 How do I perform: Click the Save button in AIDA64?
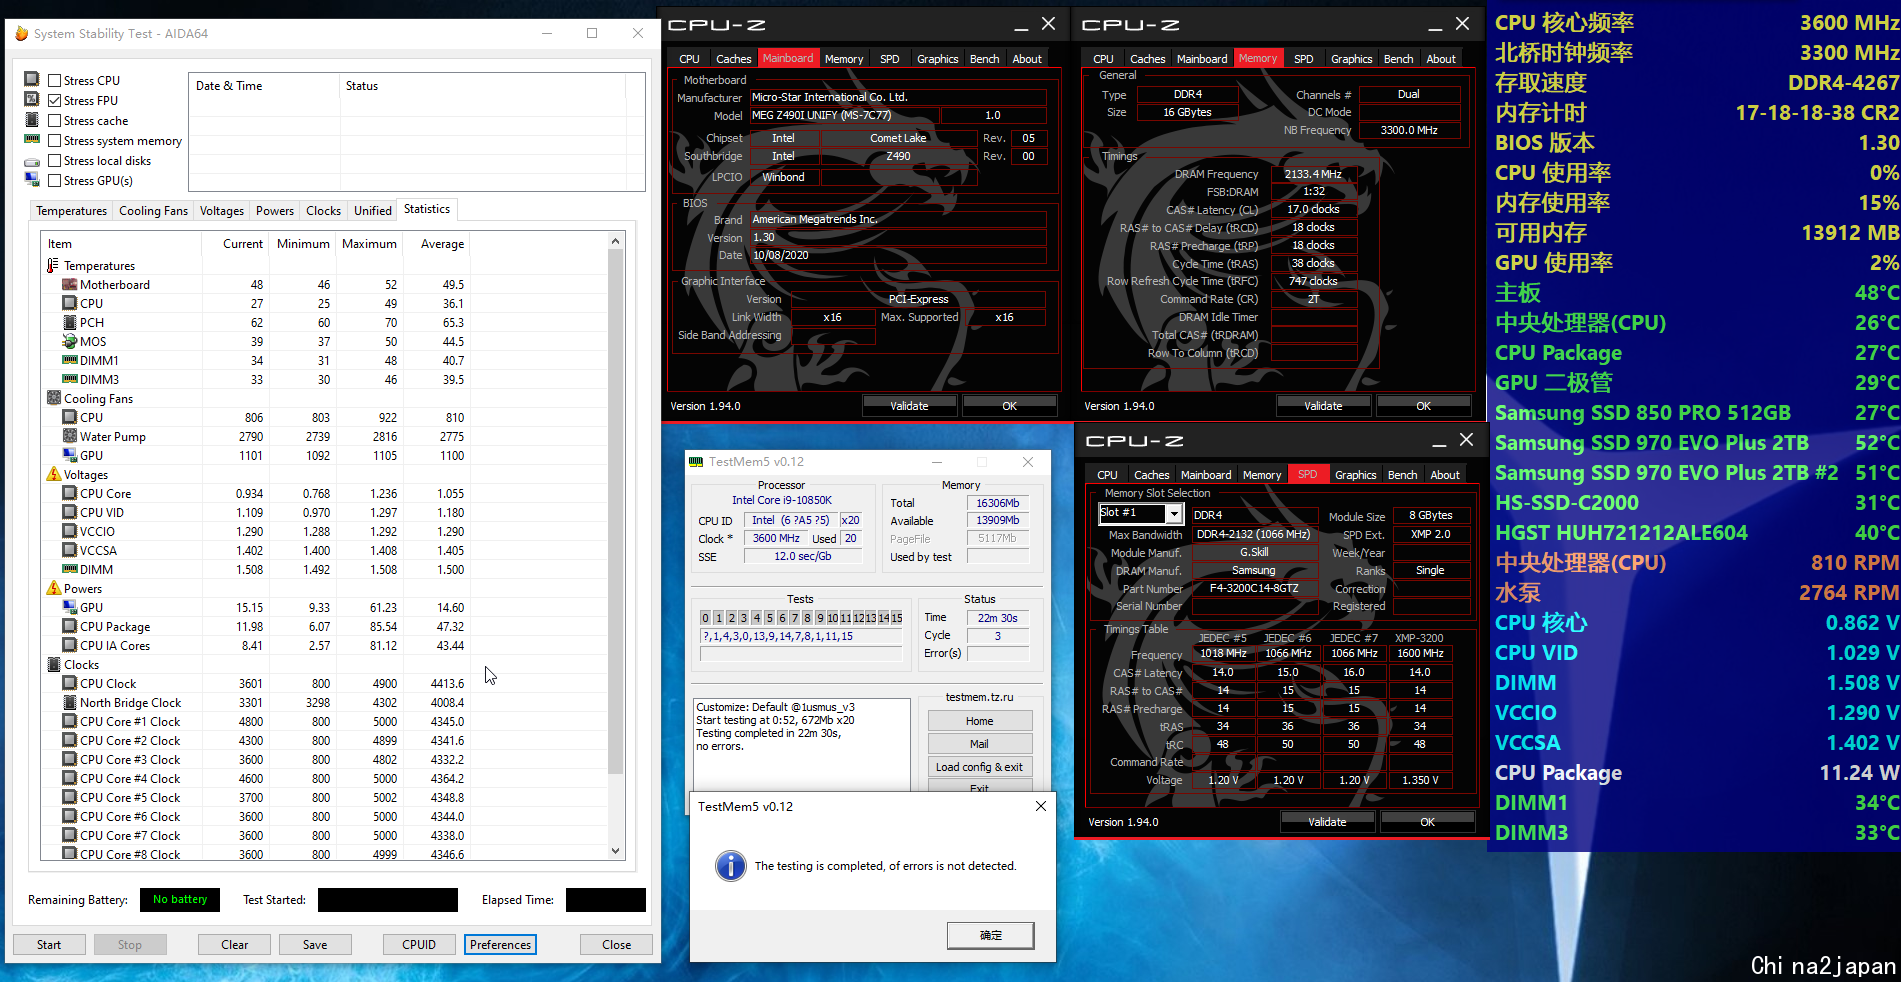315,944
